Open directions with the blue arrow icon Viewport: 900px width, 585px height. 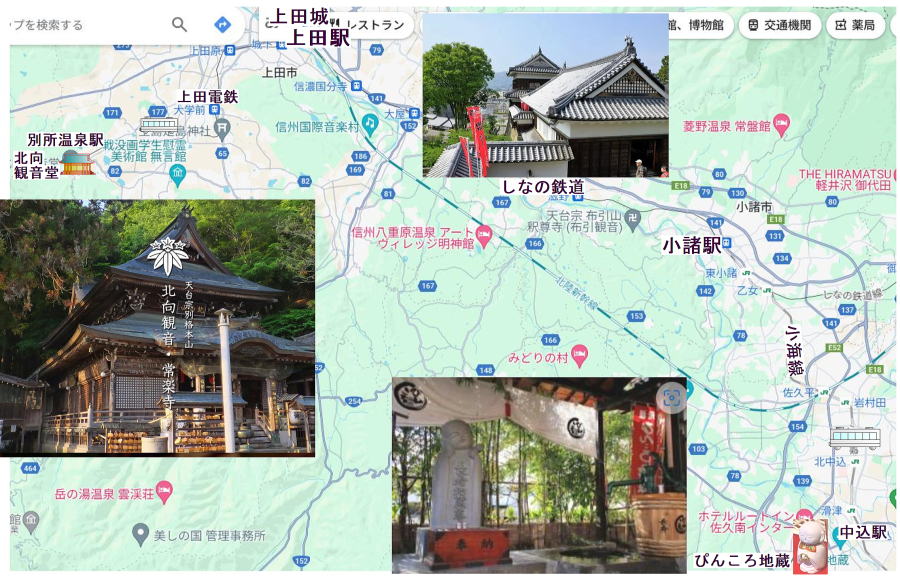tap(222, 25)
